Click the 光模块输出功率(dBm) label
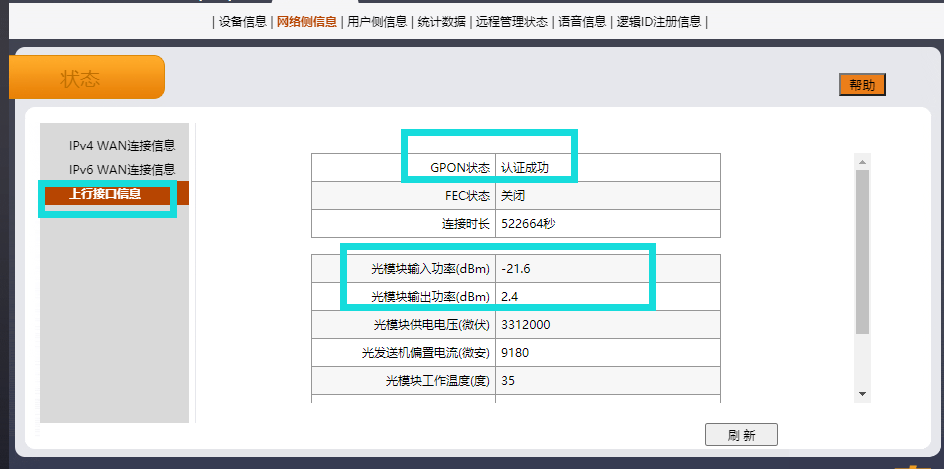 pos(430,296)
